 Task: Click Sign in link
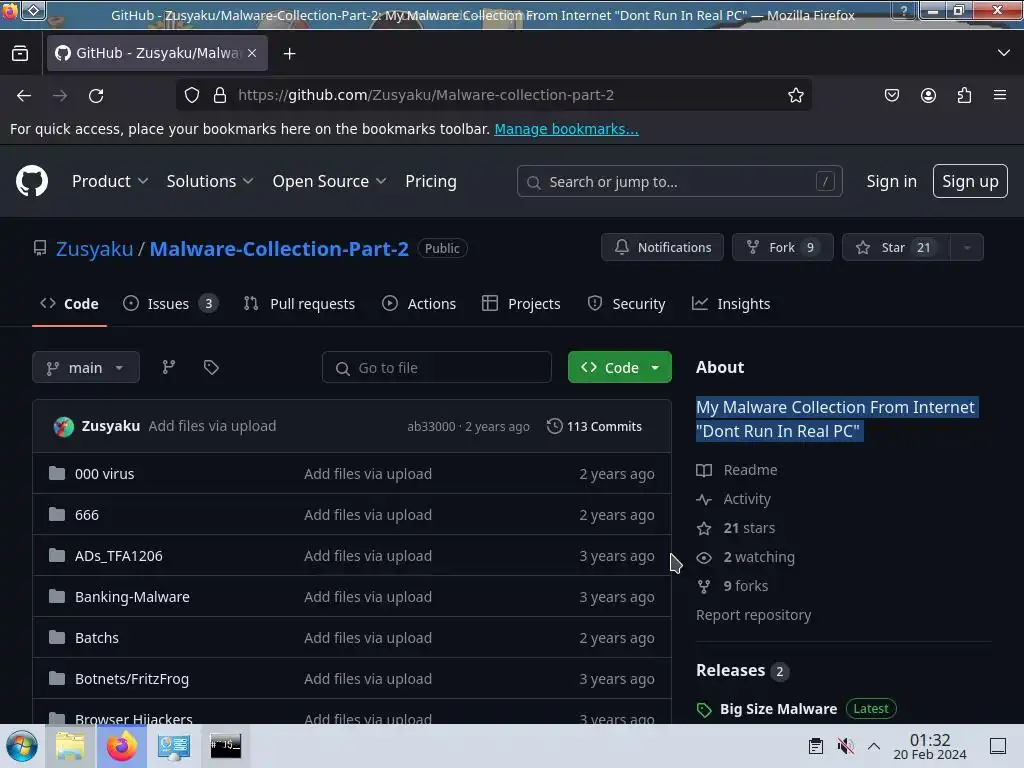coord(891,182)
